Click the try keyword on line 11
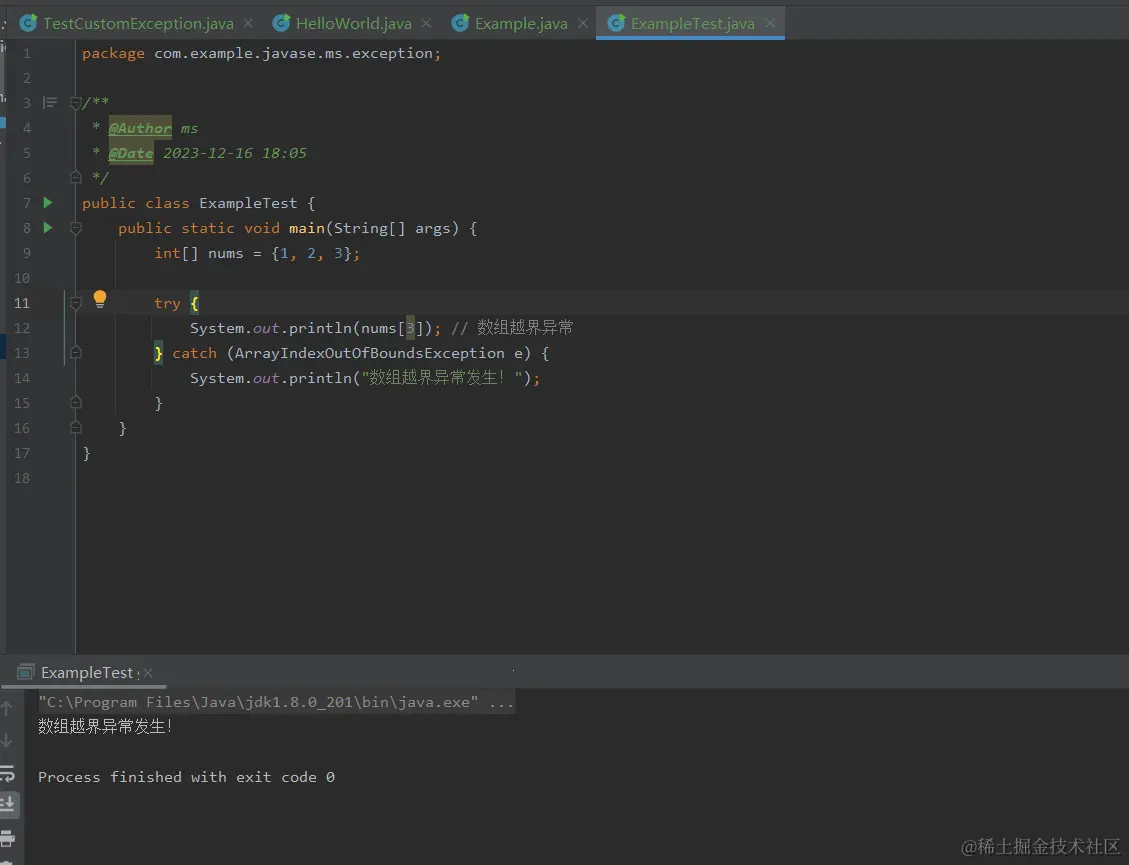The width and height of the screenshot is (1129, 865). pos(167,303)
